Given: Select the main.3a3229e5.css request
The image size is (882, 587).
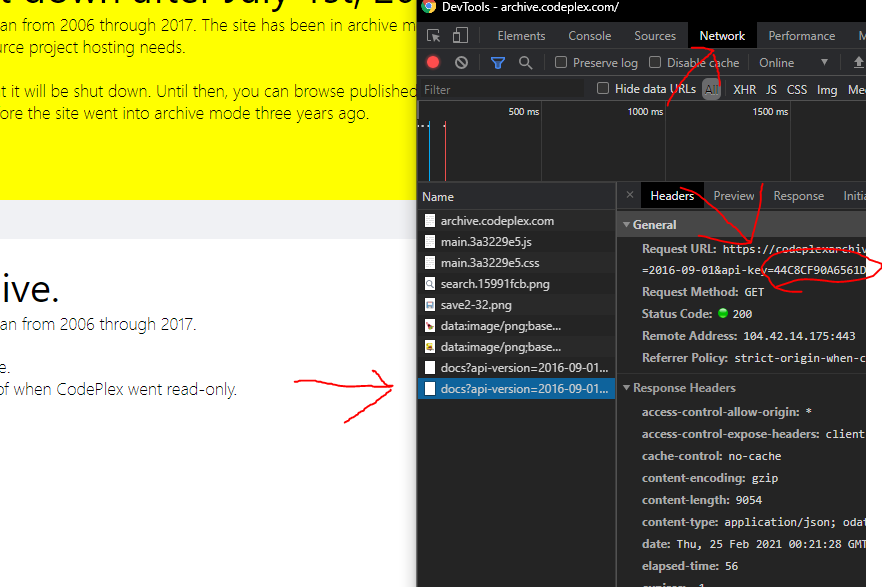Looking at the screenshot, I should pos(516,263).
